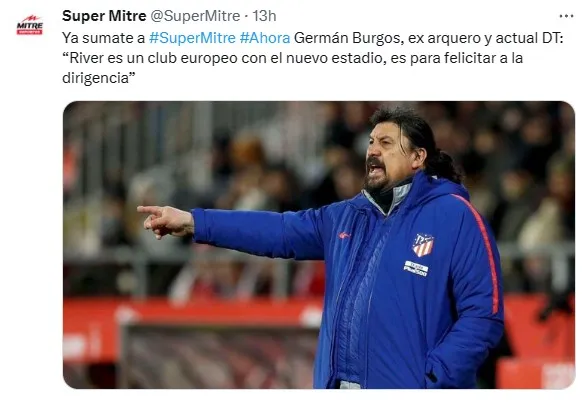Open the attached photo of the coach
The height and width of the screenshot is (402, 584).
(x=319, y=245)
